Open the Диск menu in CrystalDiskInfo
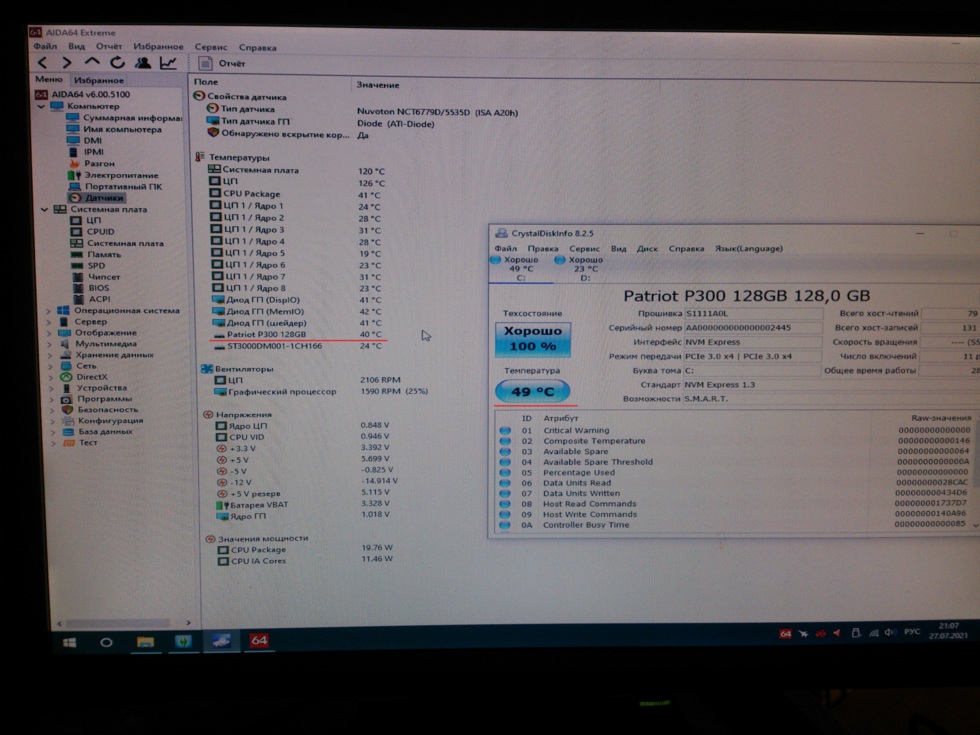980x735 pixels. (647, 248)
